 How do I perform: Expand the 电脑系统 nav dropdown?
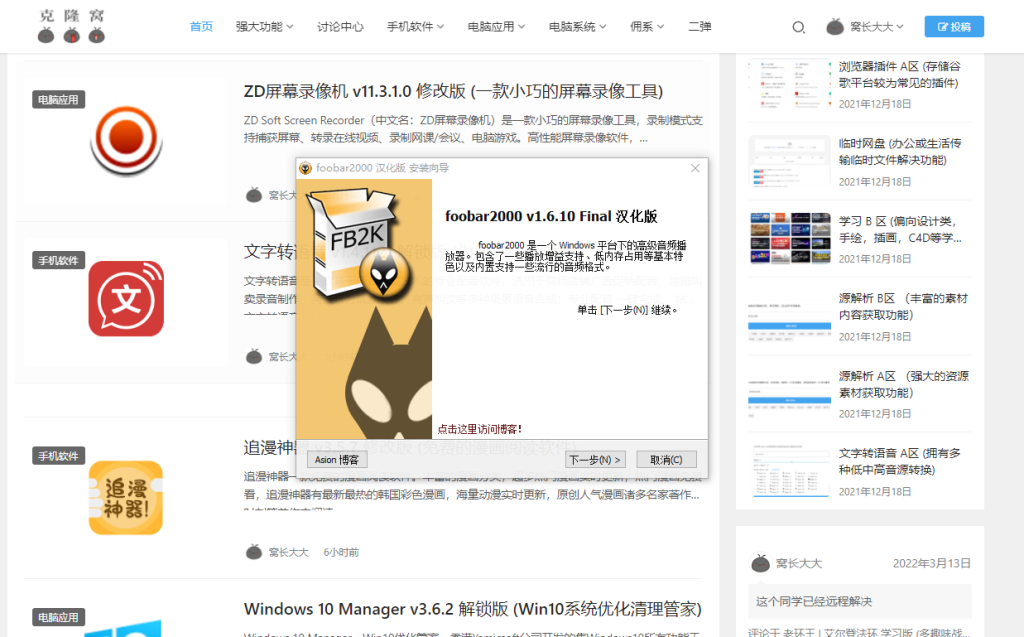[577, 27]
